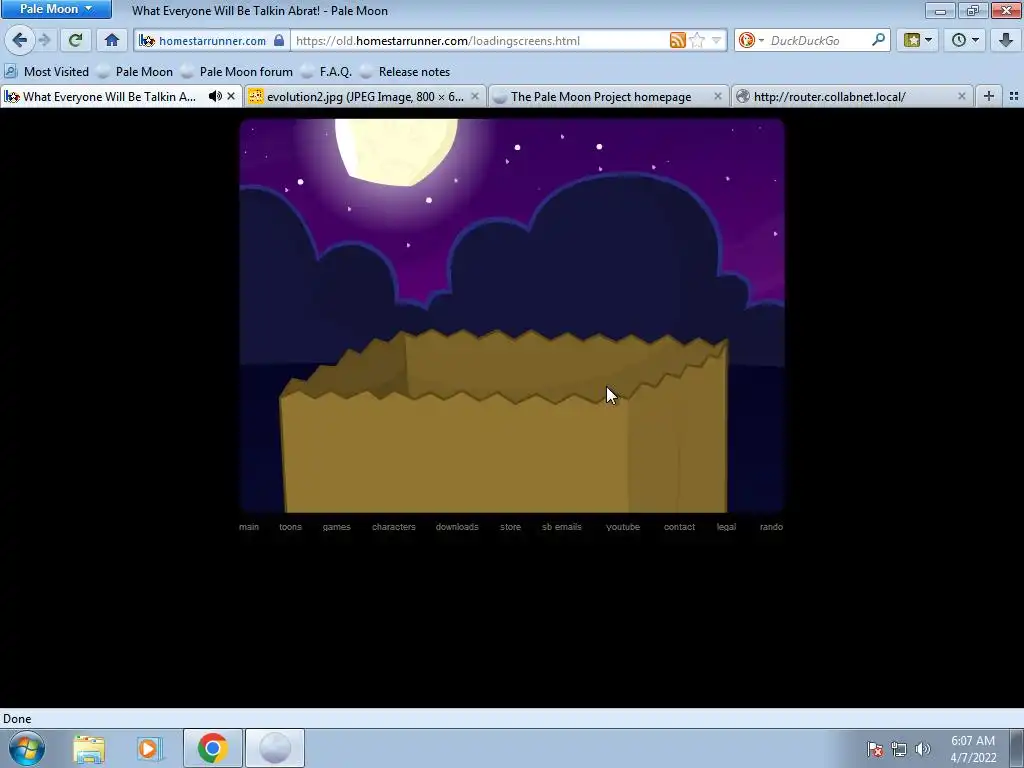The width and height of the screenshot is (1024, 768).
Task: Mute the tab audio speaker icon
Action: (215, 97)
